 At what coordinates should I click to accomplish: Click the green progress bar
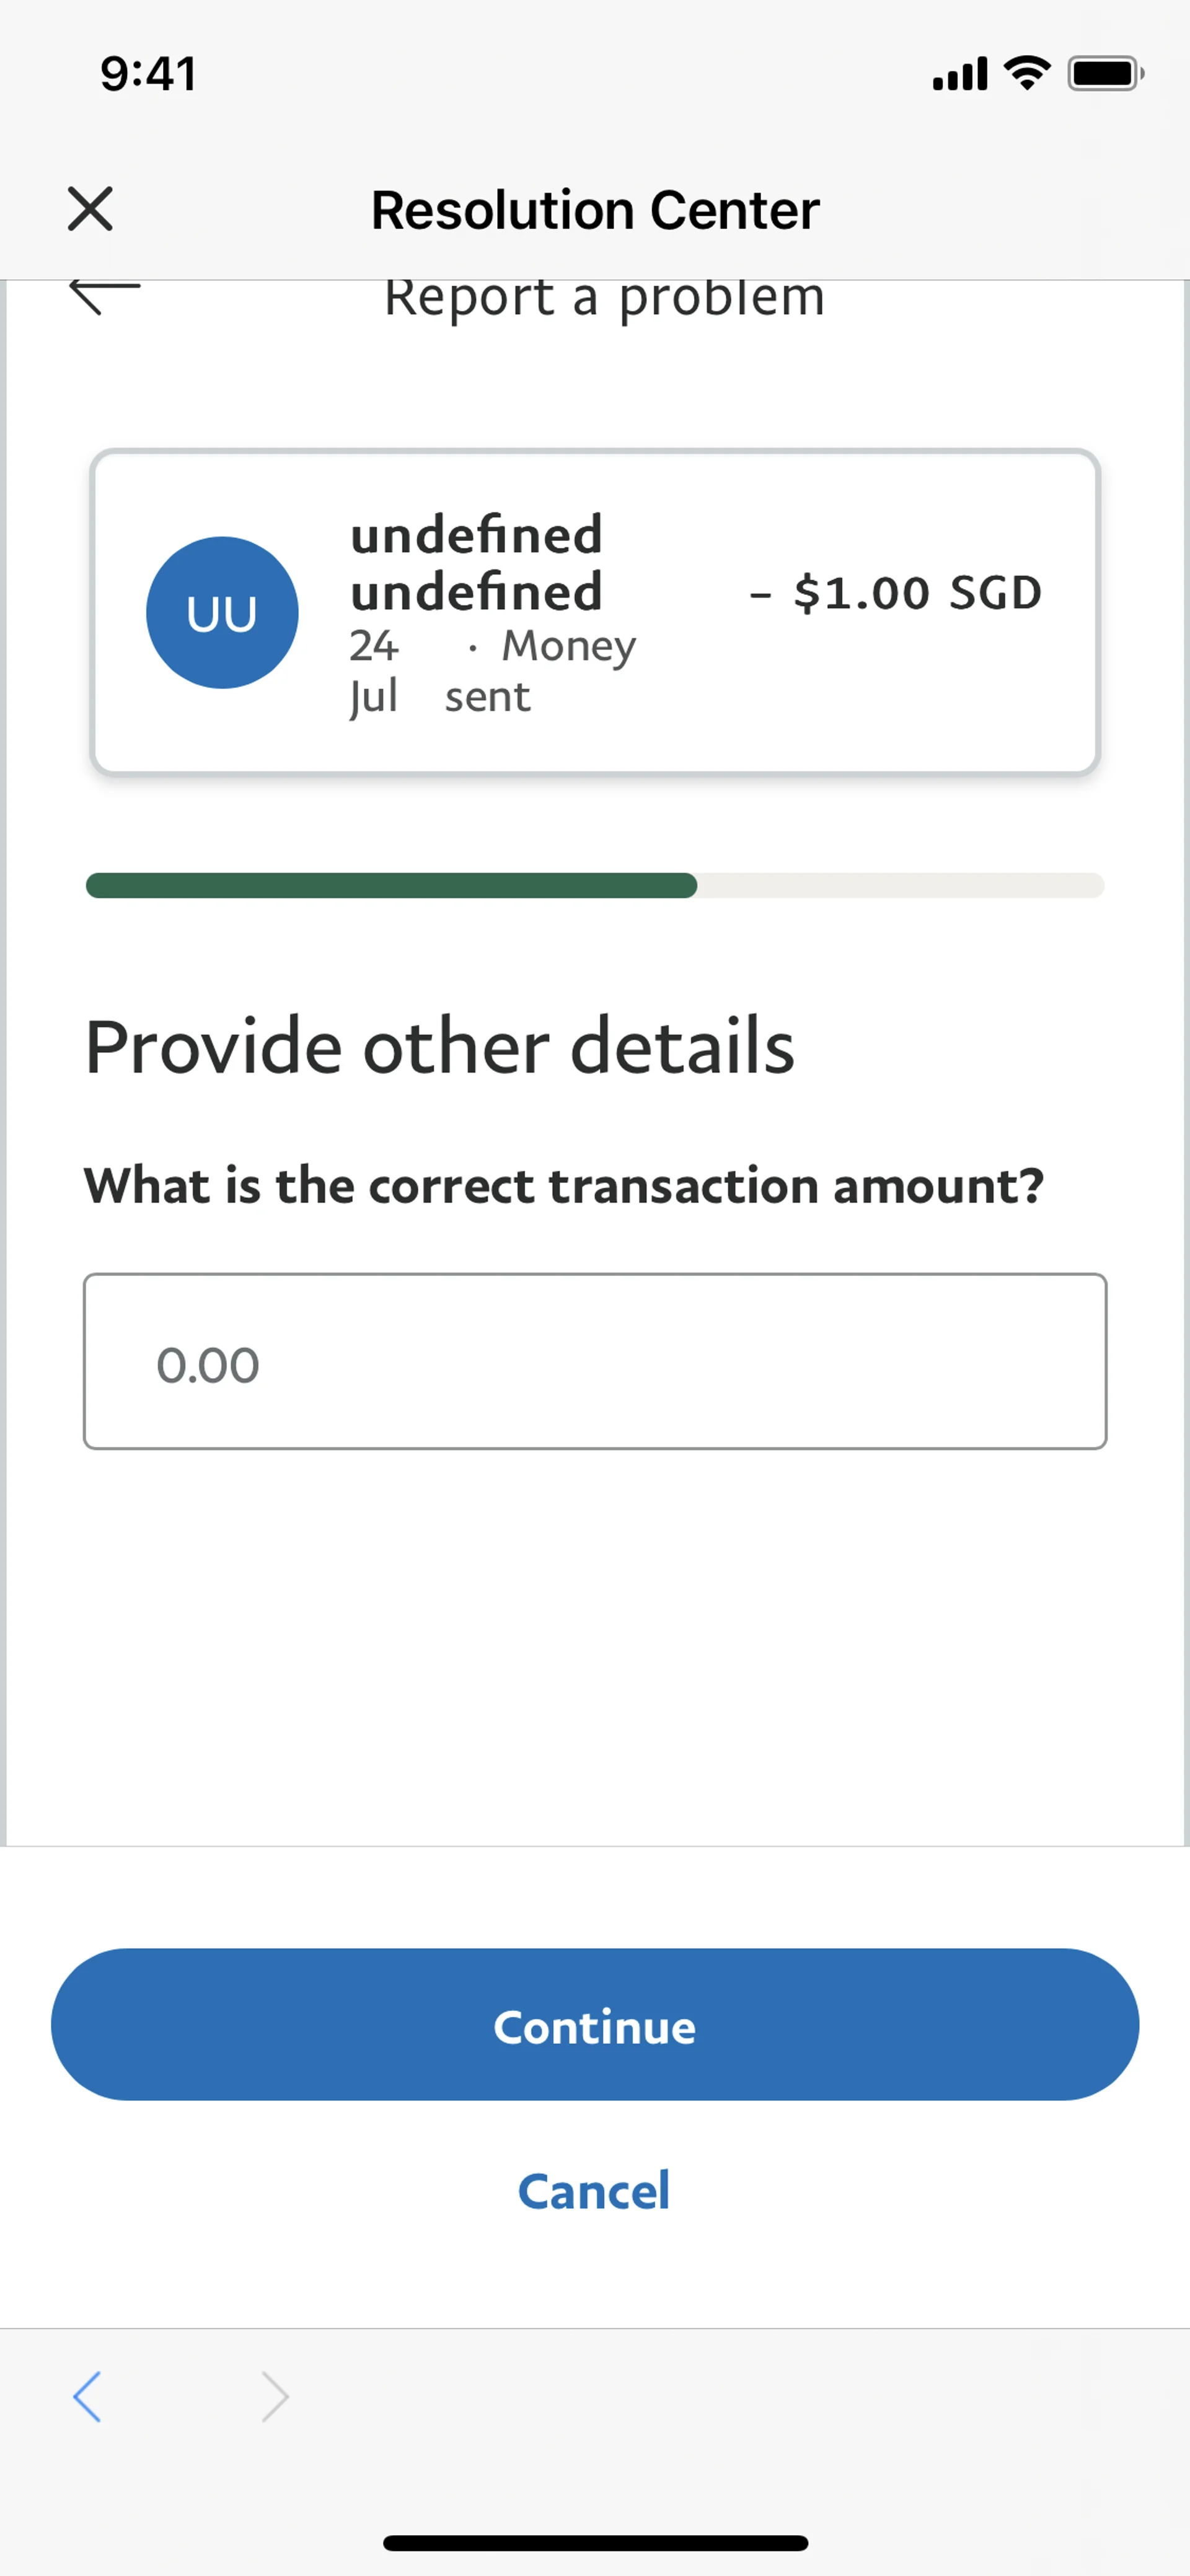tap(595, 885)
